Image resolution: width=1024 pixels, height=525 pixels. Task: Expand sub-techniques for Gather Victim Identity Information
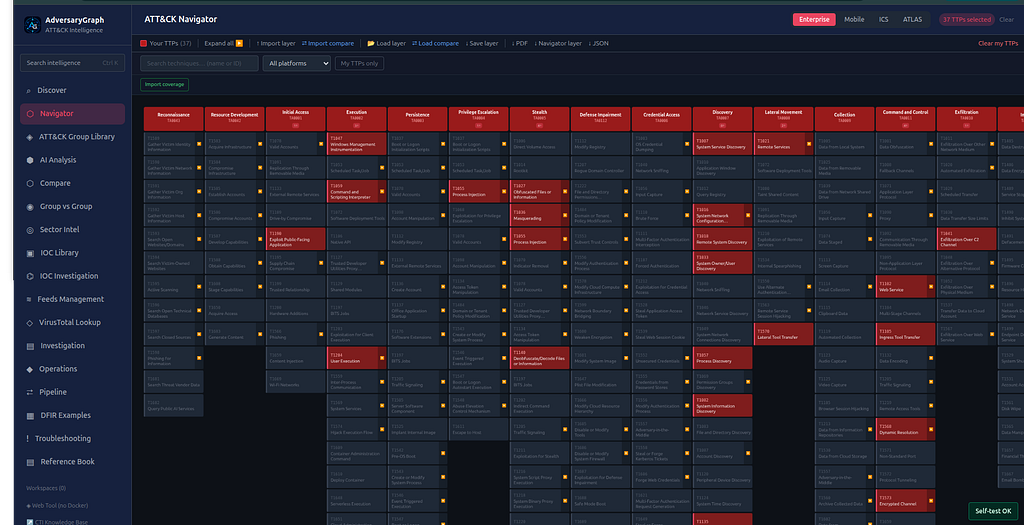(x=199, y=144)
